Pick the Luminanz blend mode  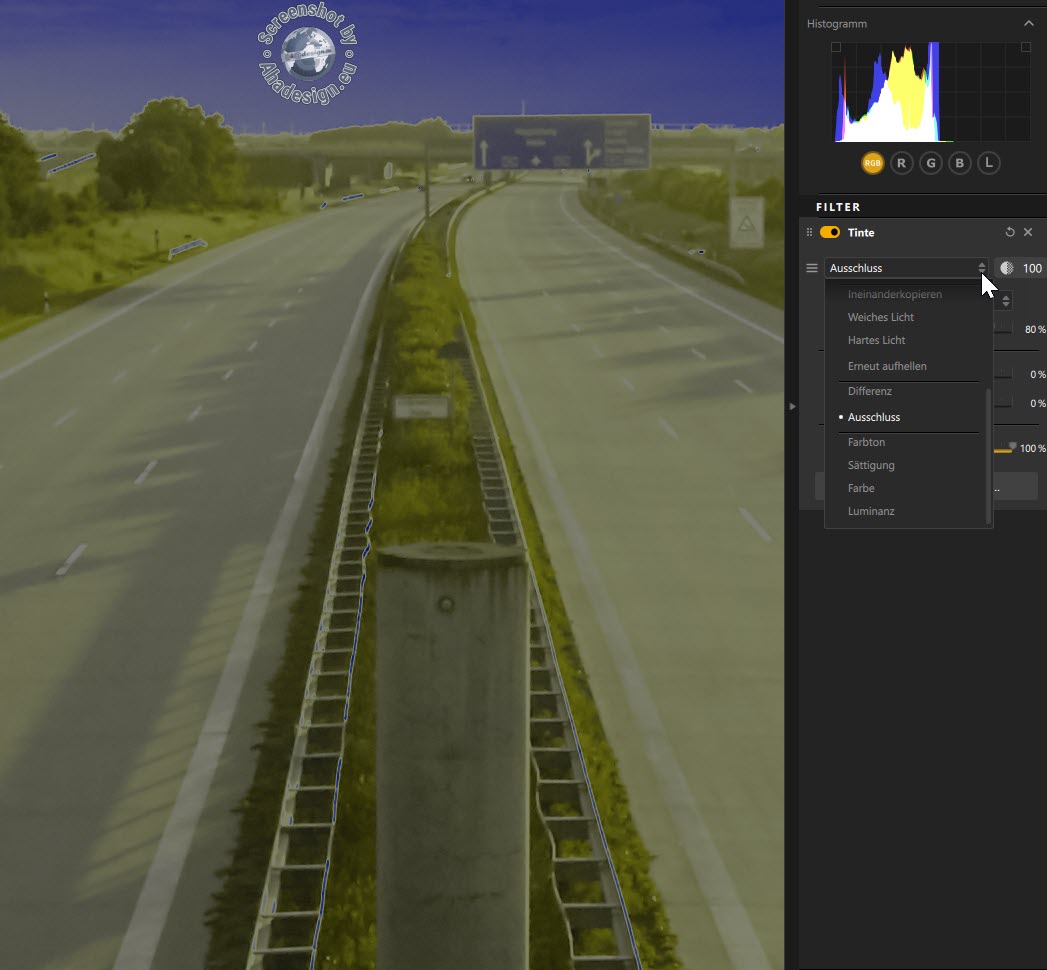(871, 511)
